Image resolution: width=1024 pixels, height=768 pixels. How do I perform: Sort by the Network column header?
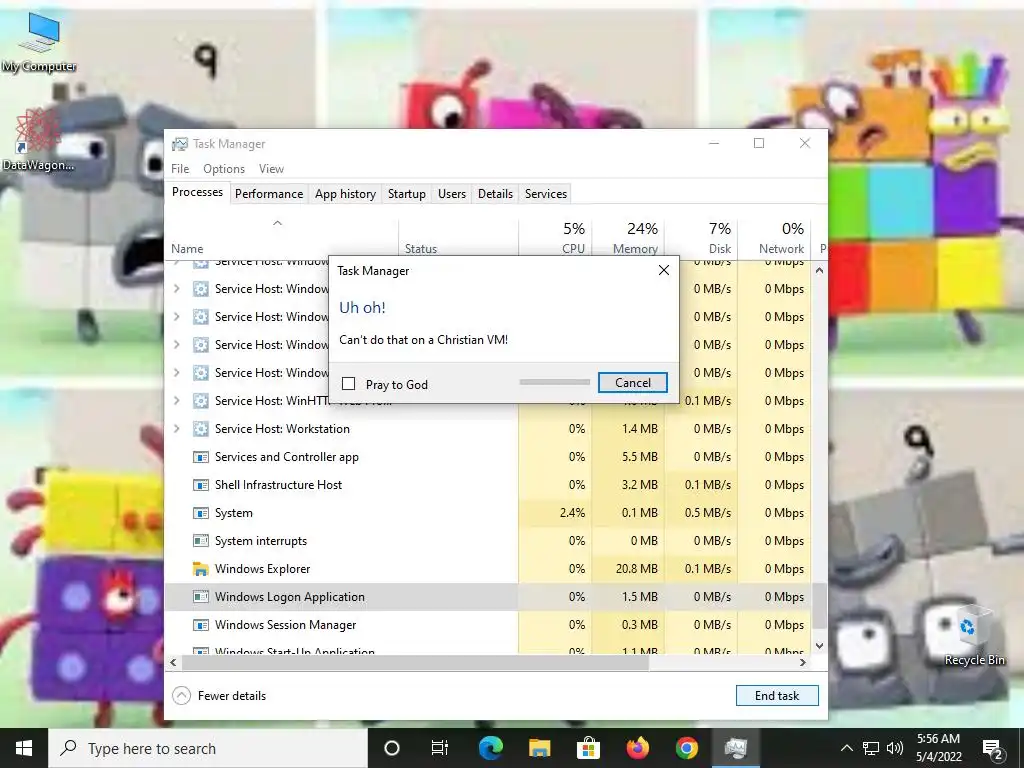(x=774, y=238)
